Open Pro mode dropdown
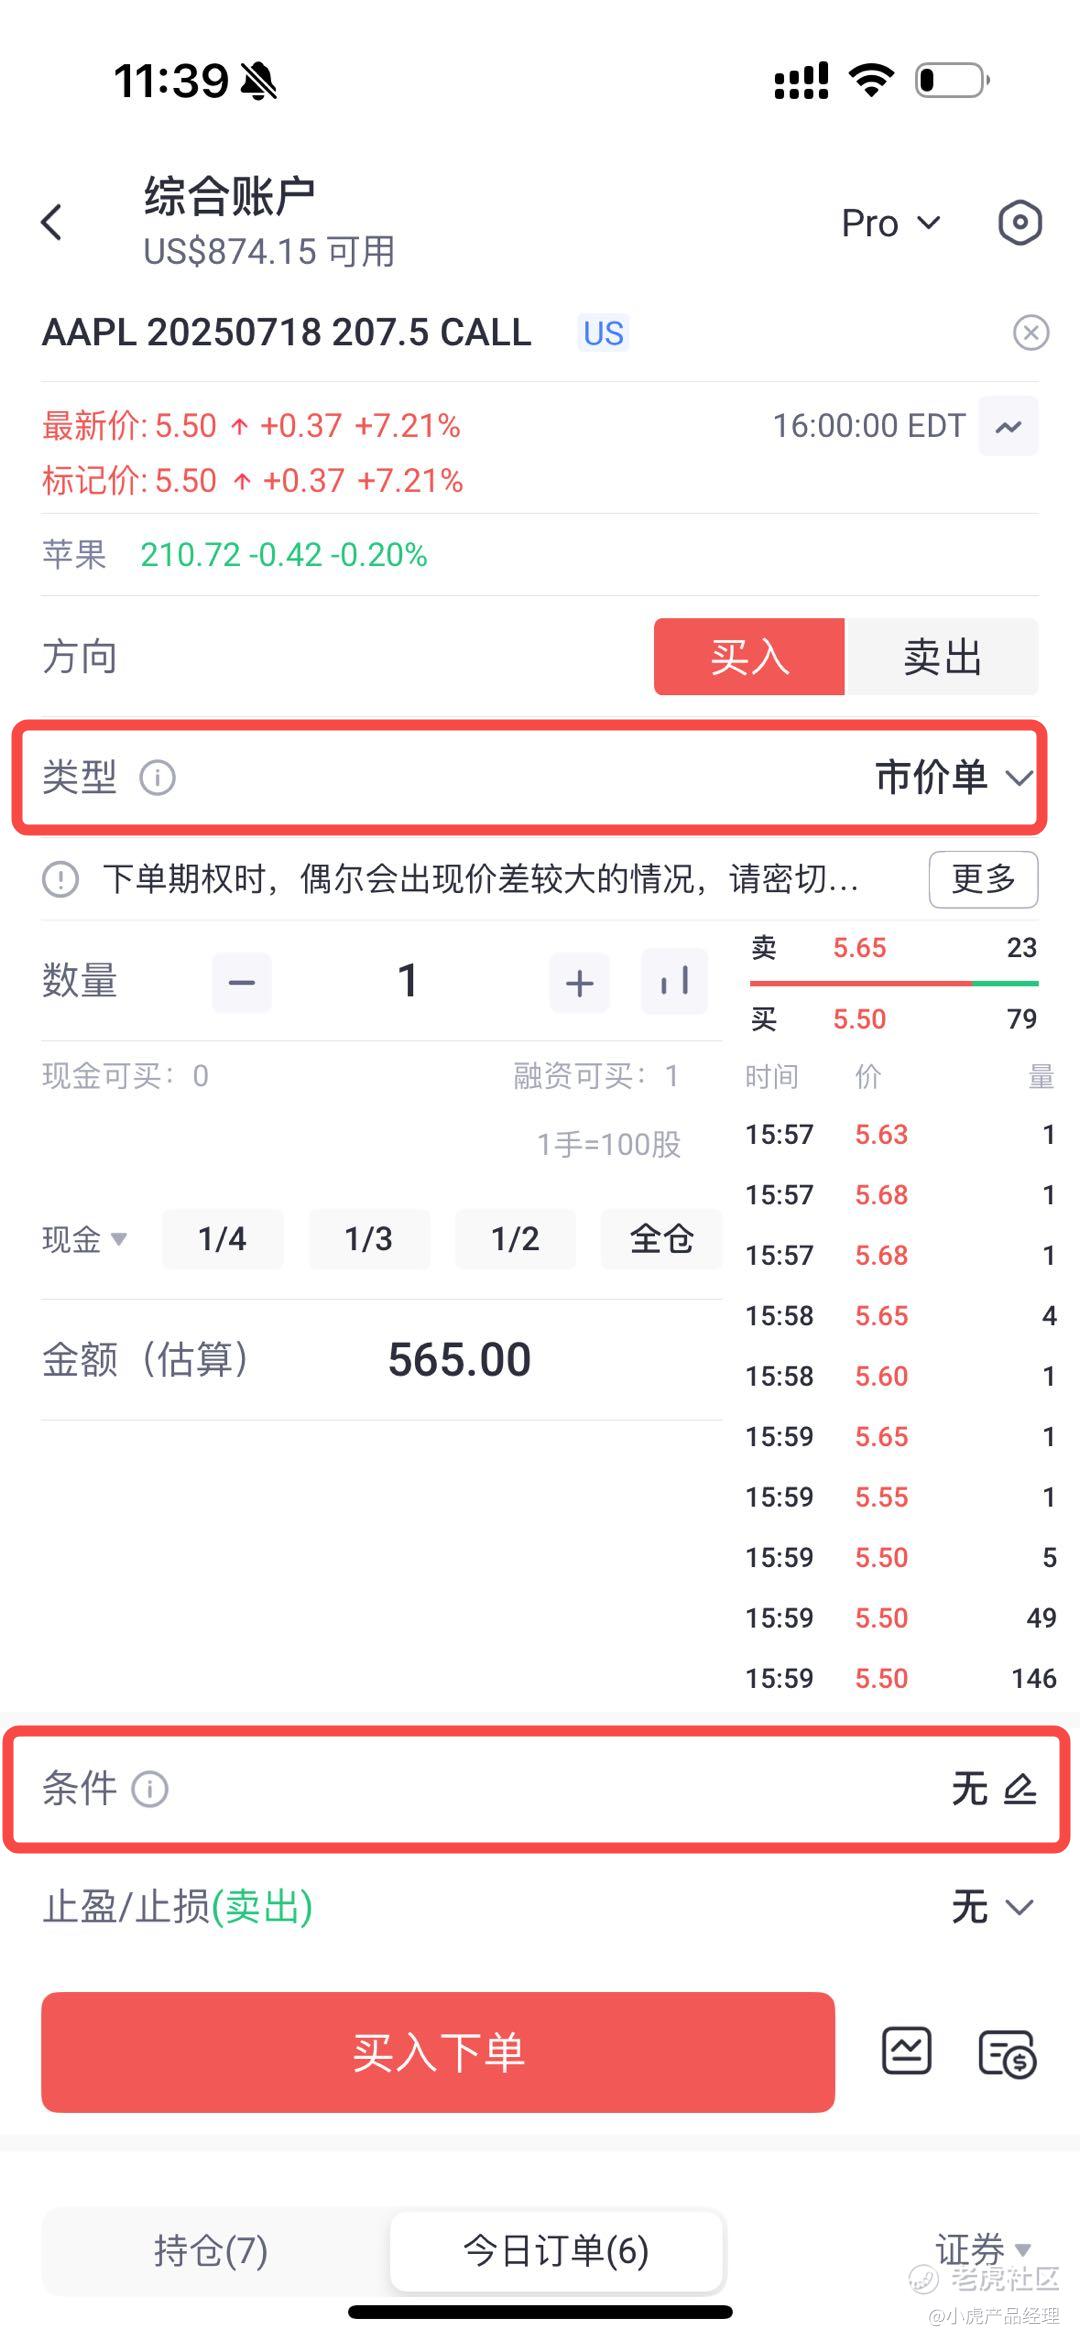Image resolution: width=1080 pixels, height=2341 pixels. pos(891,223)
